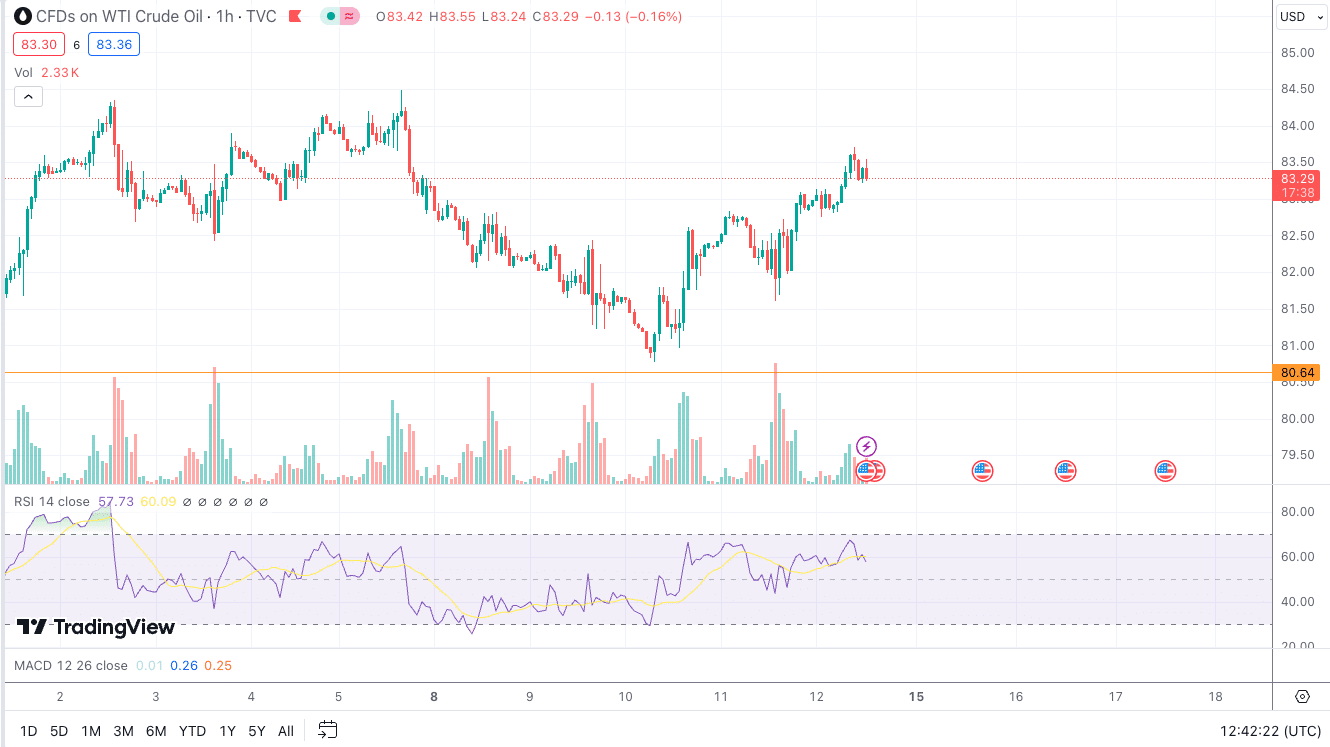Screen dimensions: 1330x747
Task: Click the MACD 12 26 close indicator legend
Action: (x=71, y=665)
